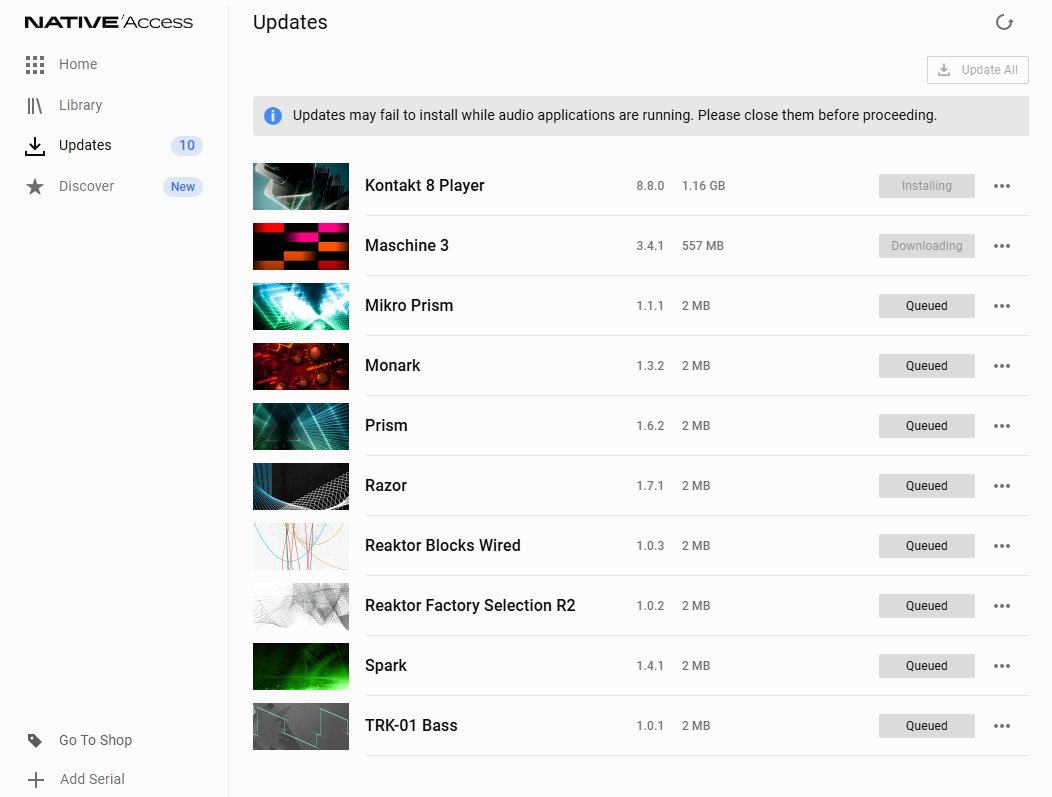Click the Reaktor Blocks Wired thumbnail
Screen dimensions: 1052x797
[301, 547]
